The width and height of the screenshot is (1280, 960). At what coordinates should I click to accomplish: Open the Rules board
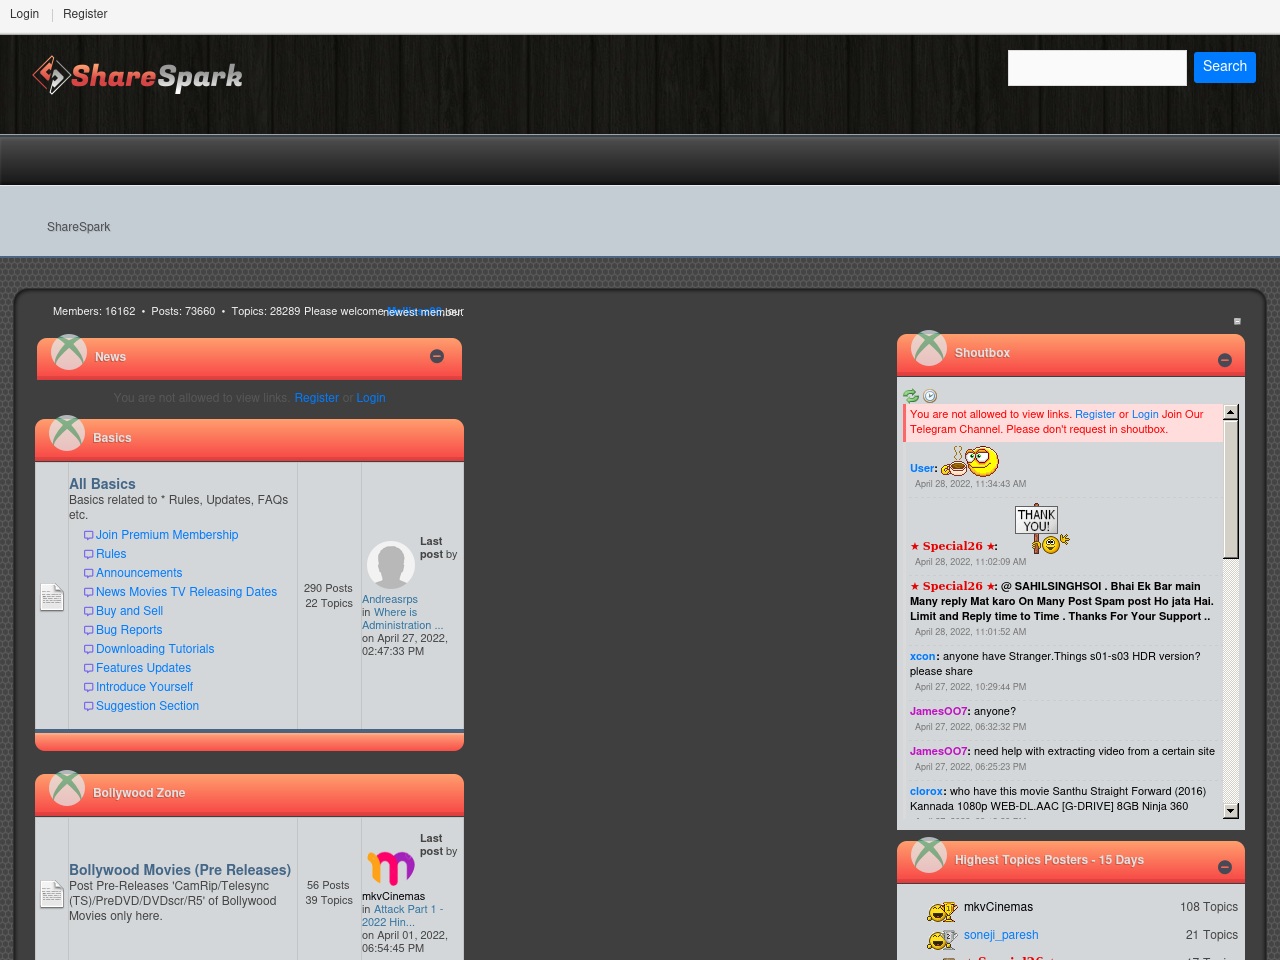point(111,554)
